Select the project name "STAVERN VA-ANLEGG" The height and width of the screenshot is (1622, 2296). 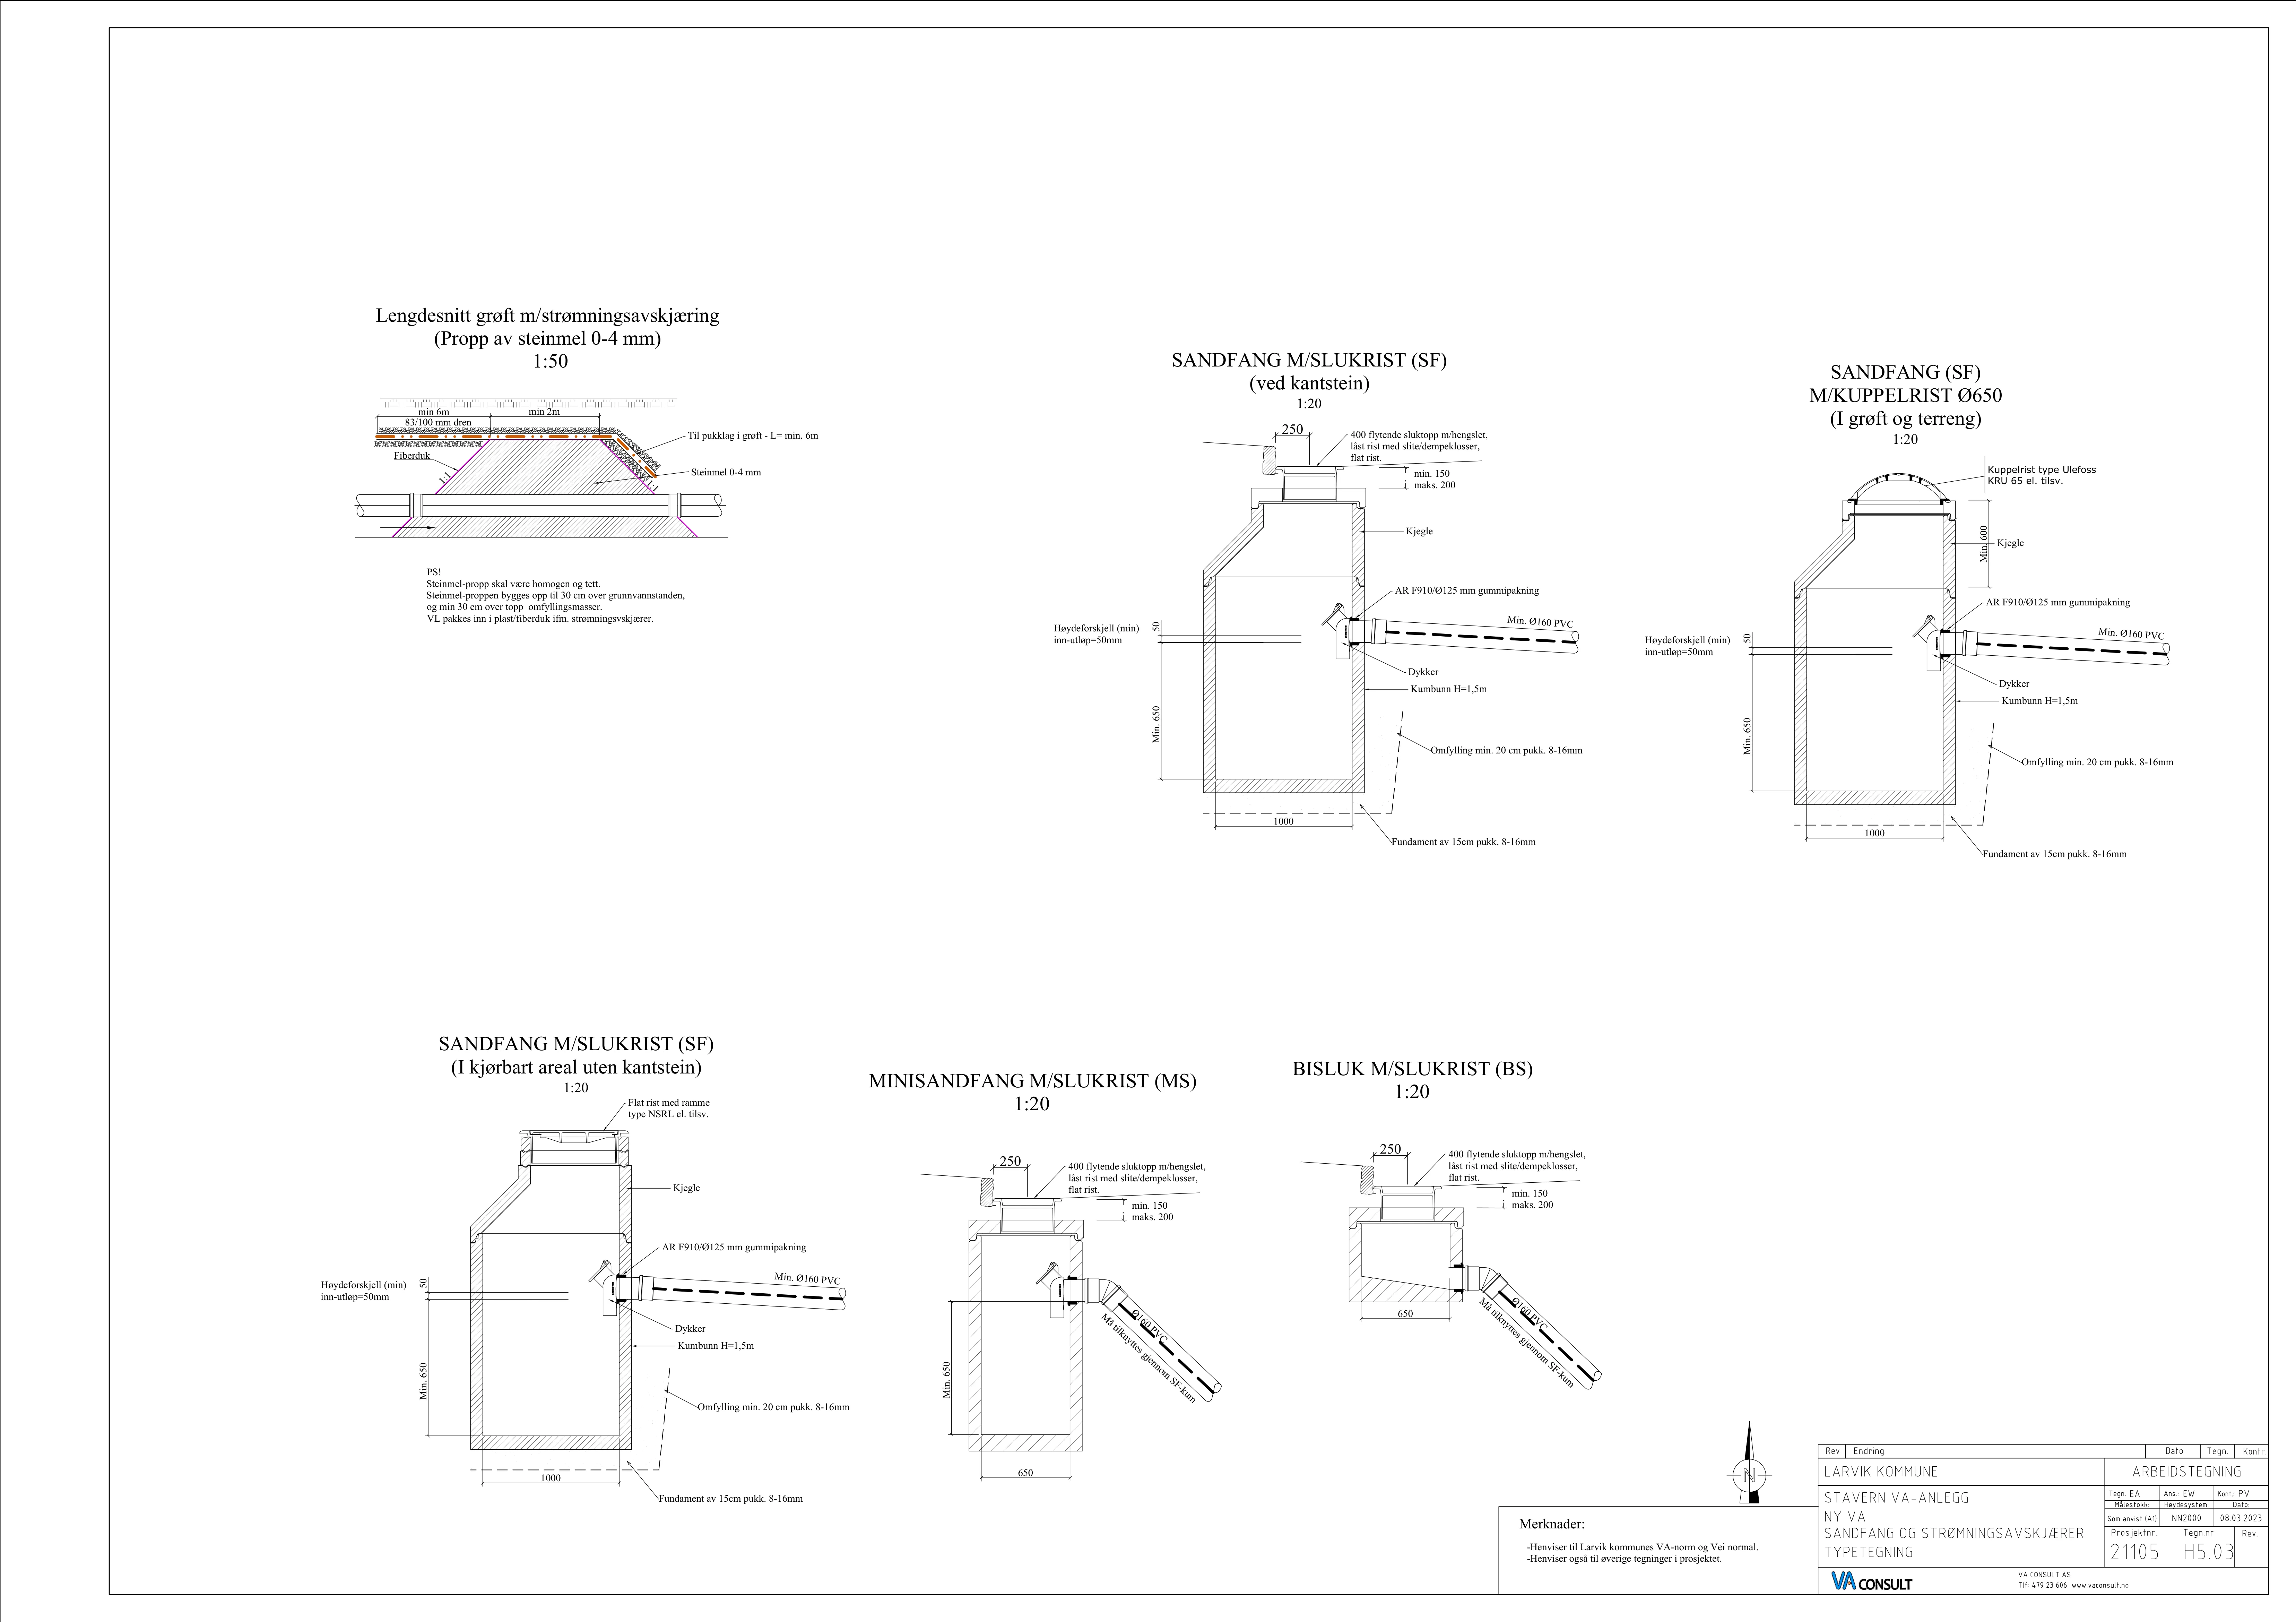tap(1896, 1498)
